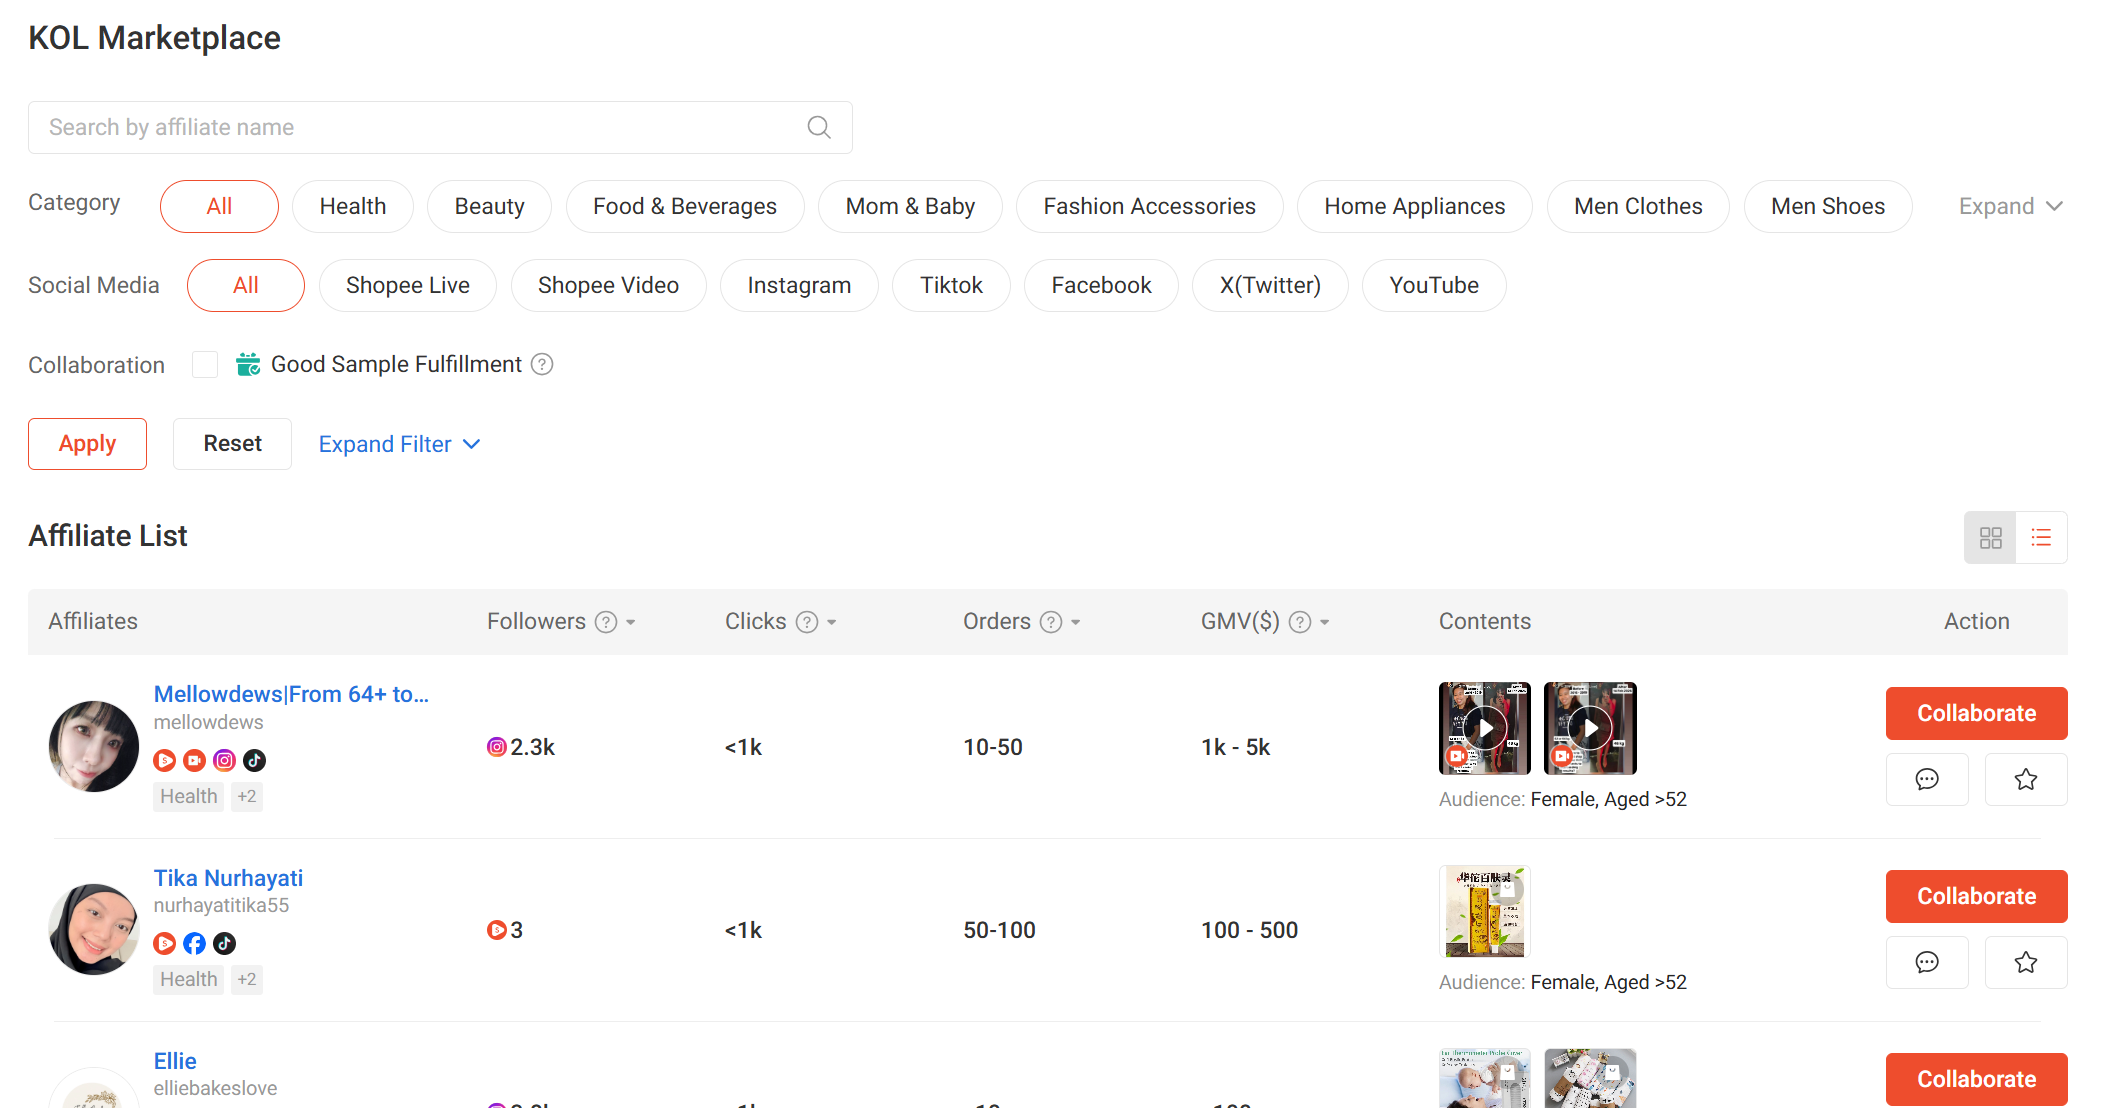The image size is (2104, 1108).
Task: Click the Followers column help icon
Action: [x=606, y=622]
